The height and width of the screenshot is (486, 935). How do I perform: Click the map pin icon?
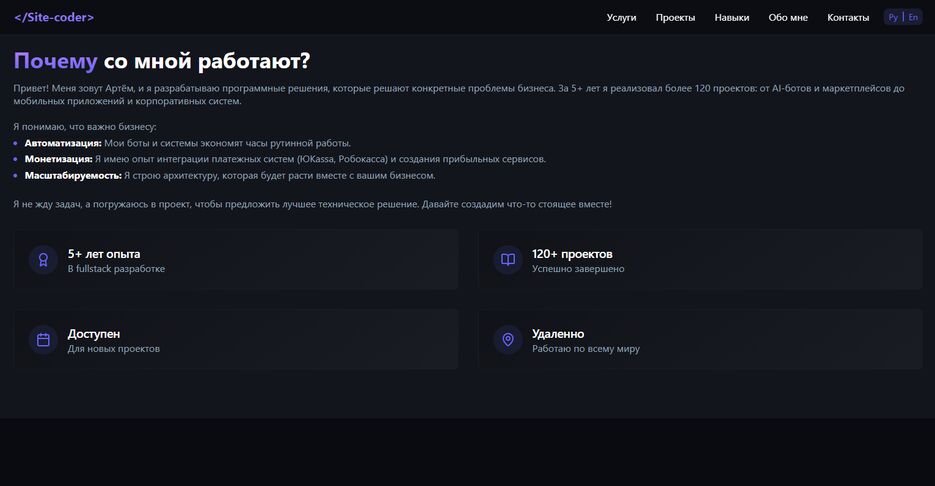point(508,340)
